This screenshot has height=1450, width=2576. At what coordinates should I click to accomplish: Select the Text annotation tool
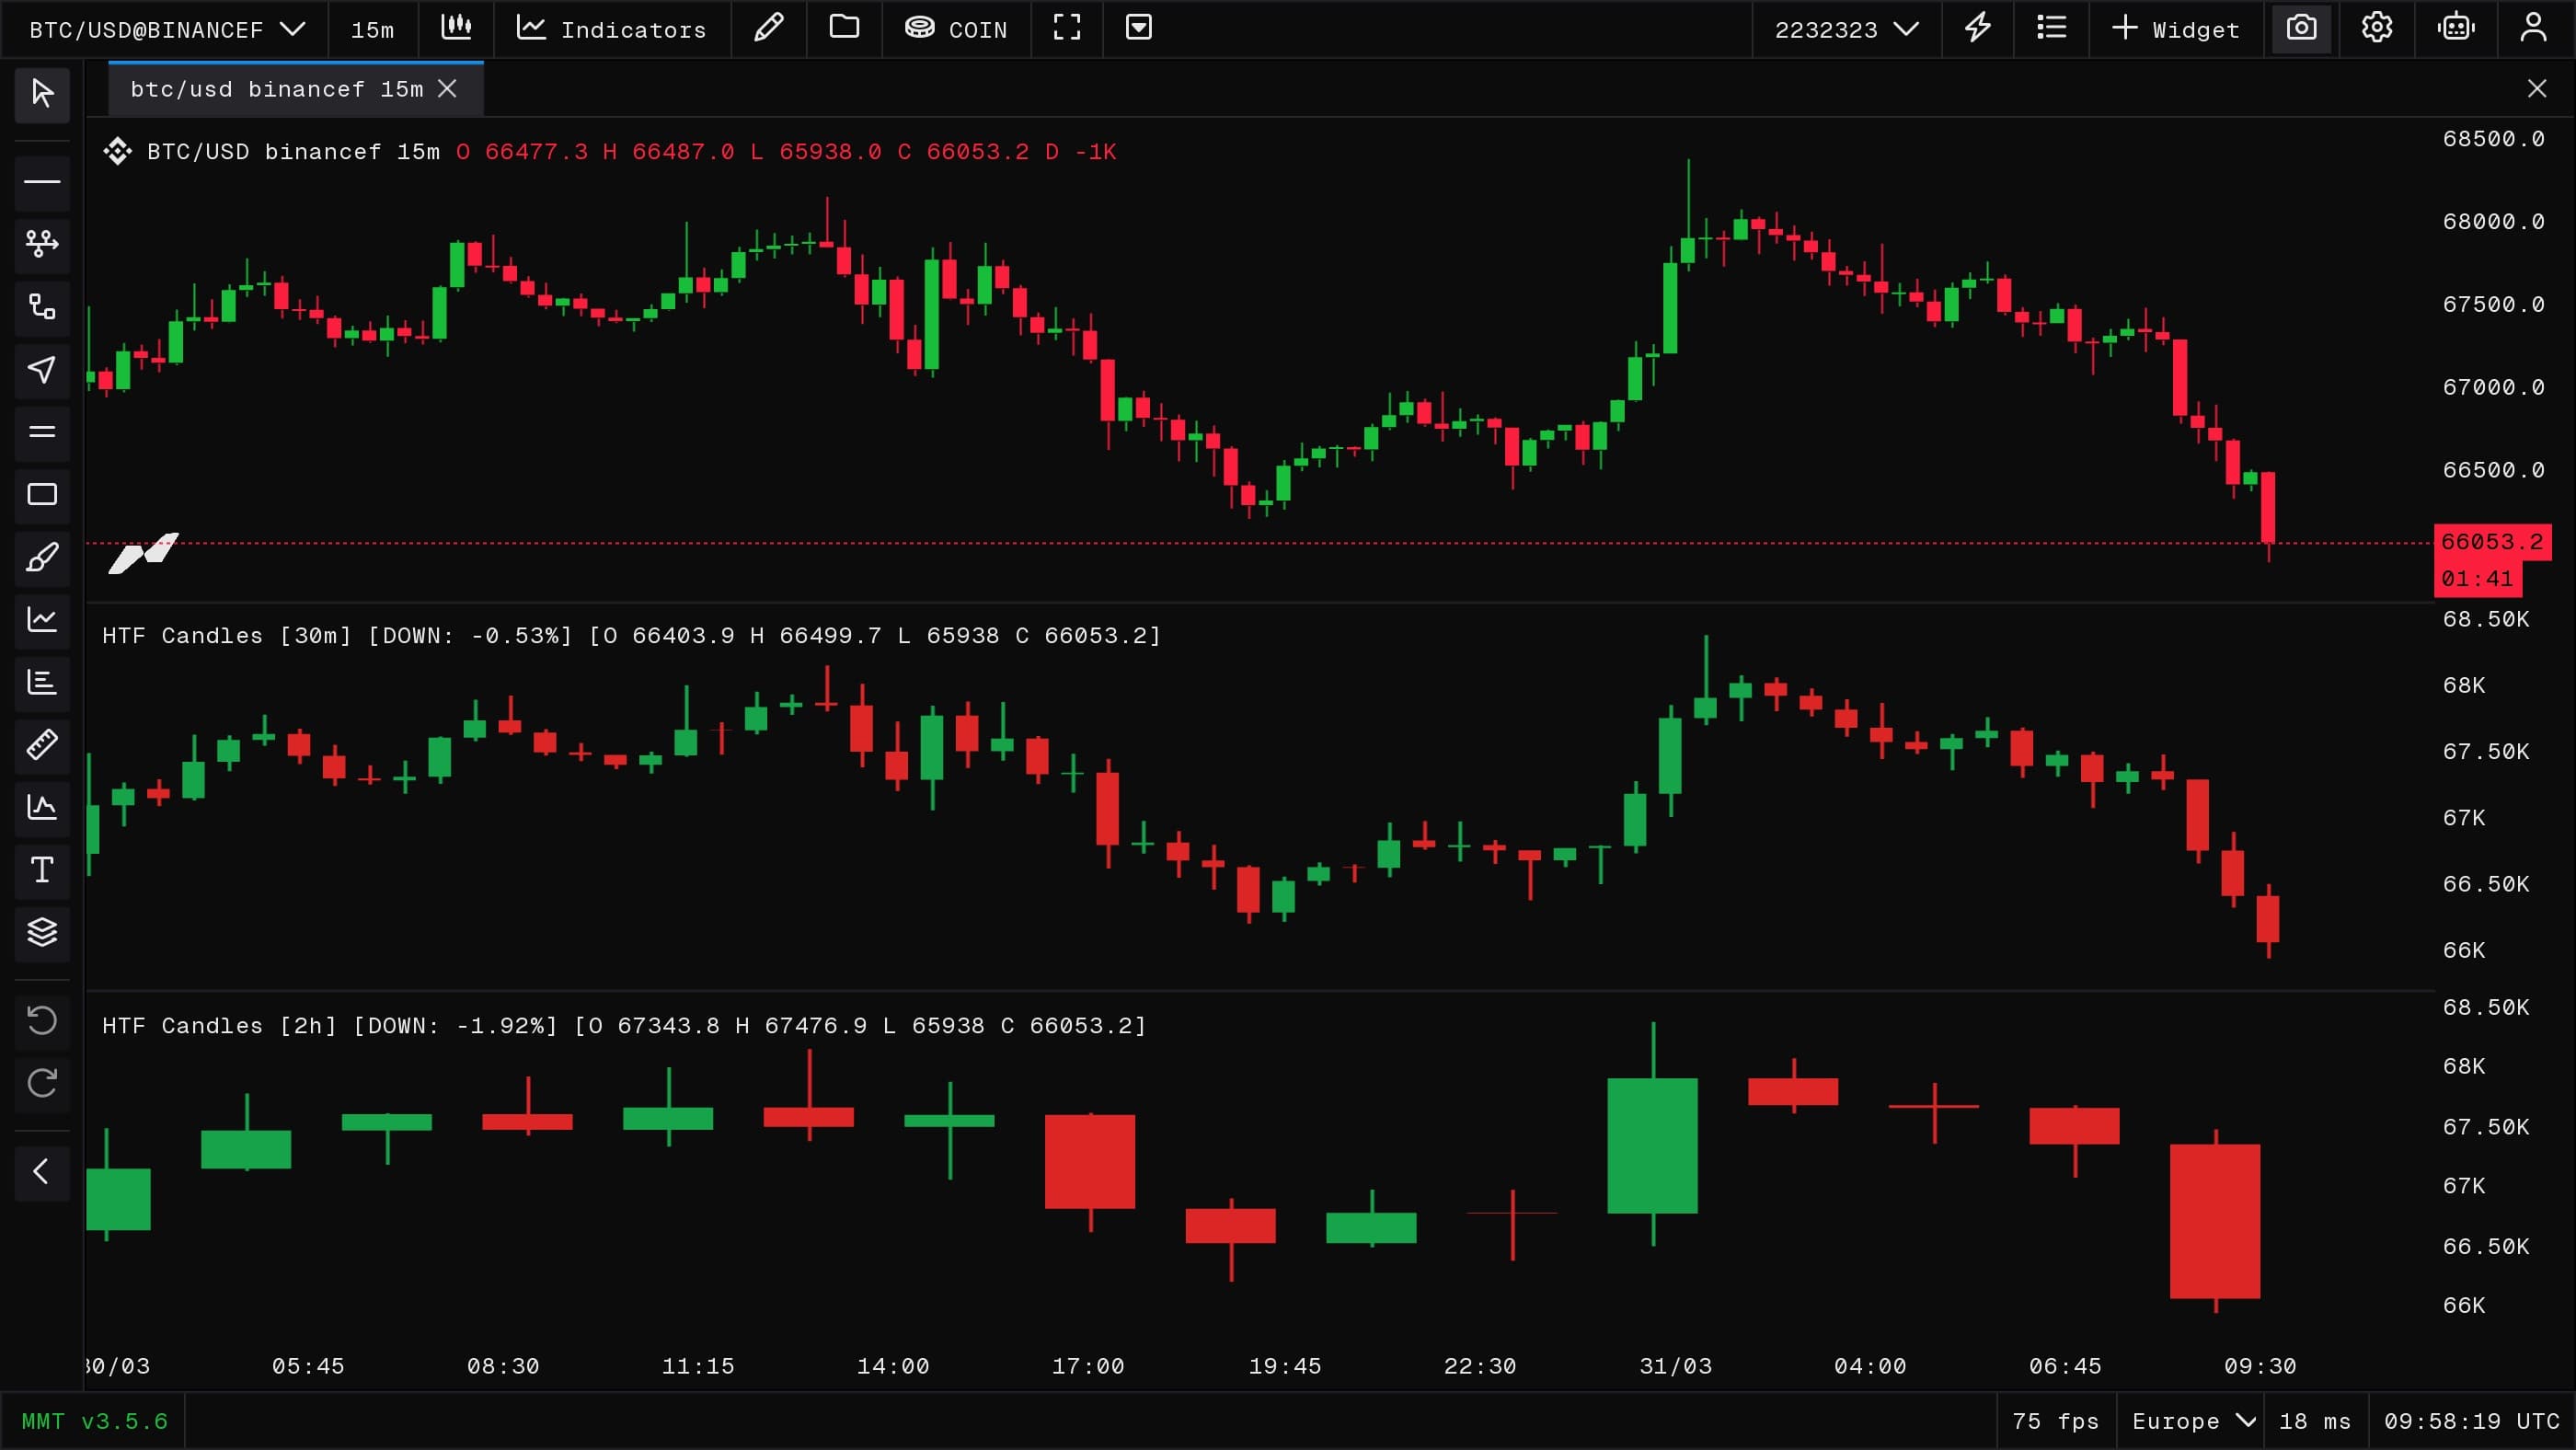click(x=42, y=870)
